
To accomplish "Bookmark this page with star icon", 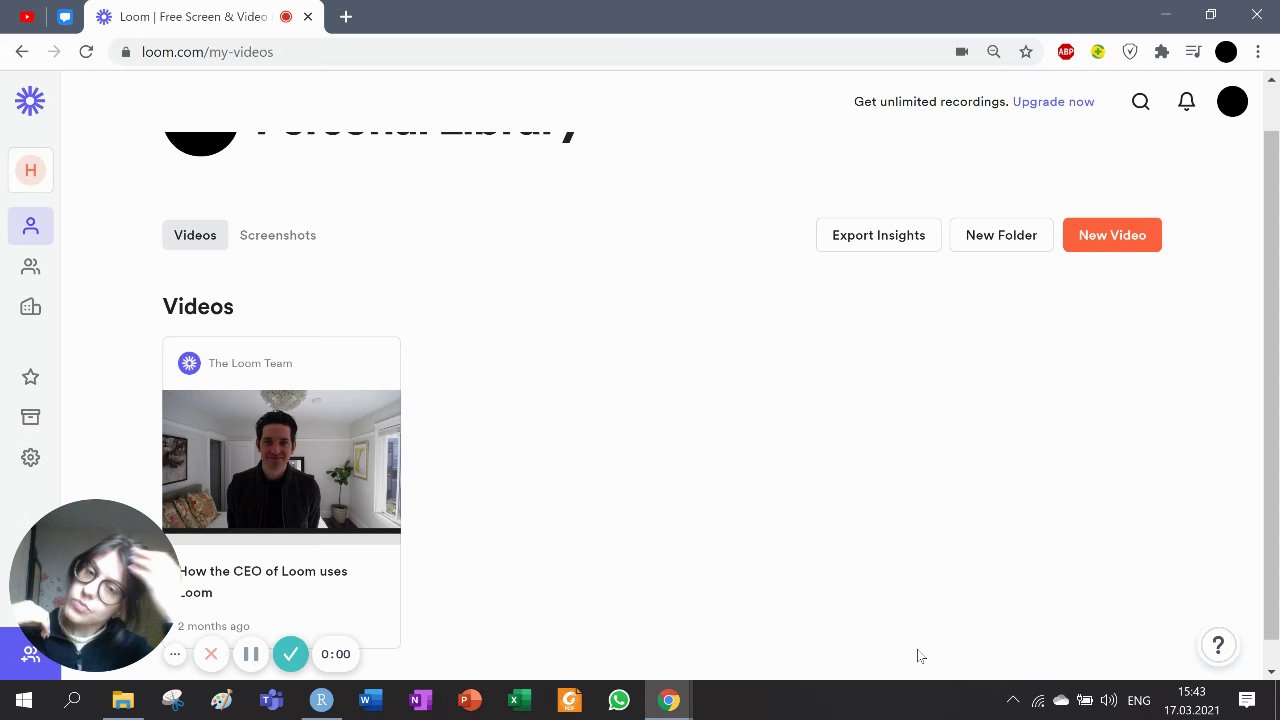I will [x=1026, y=52].
